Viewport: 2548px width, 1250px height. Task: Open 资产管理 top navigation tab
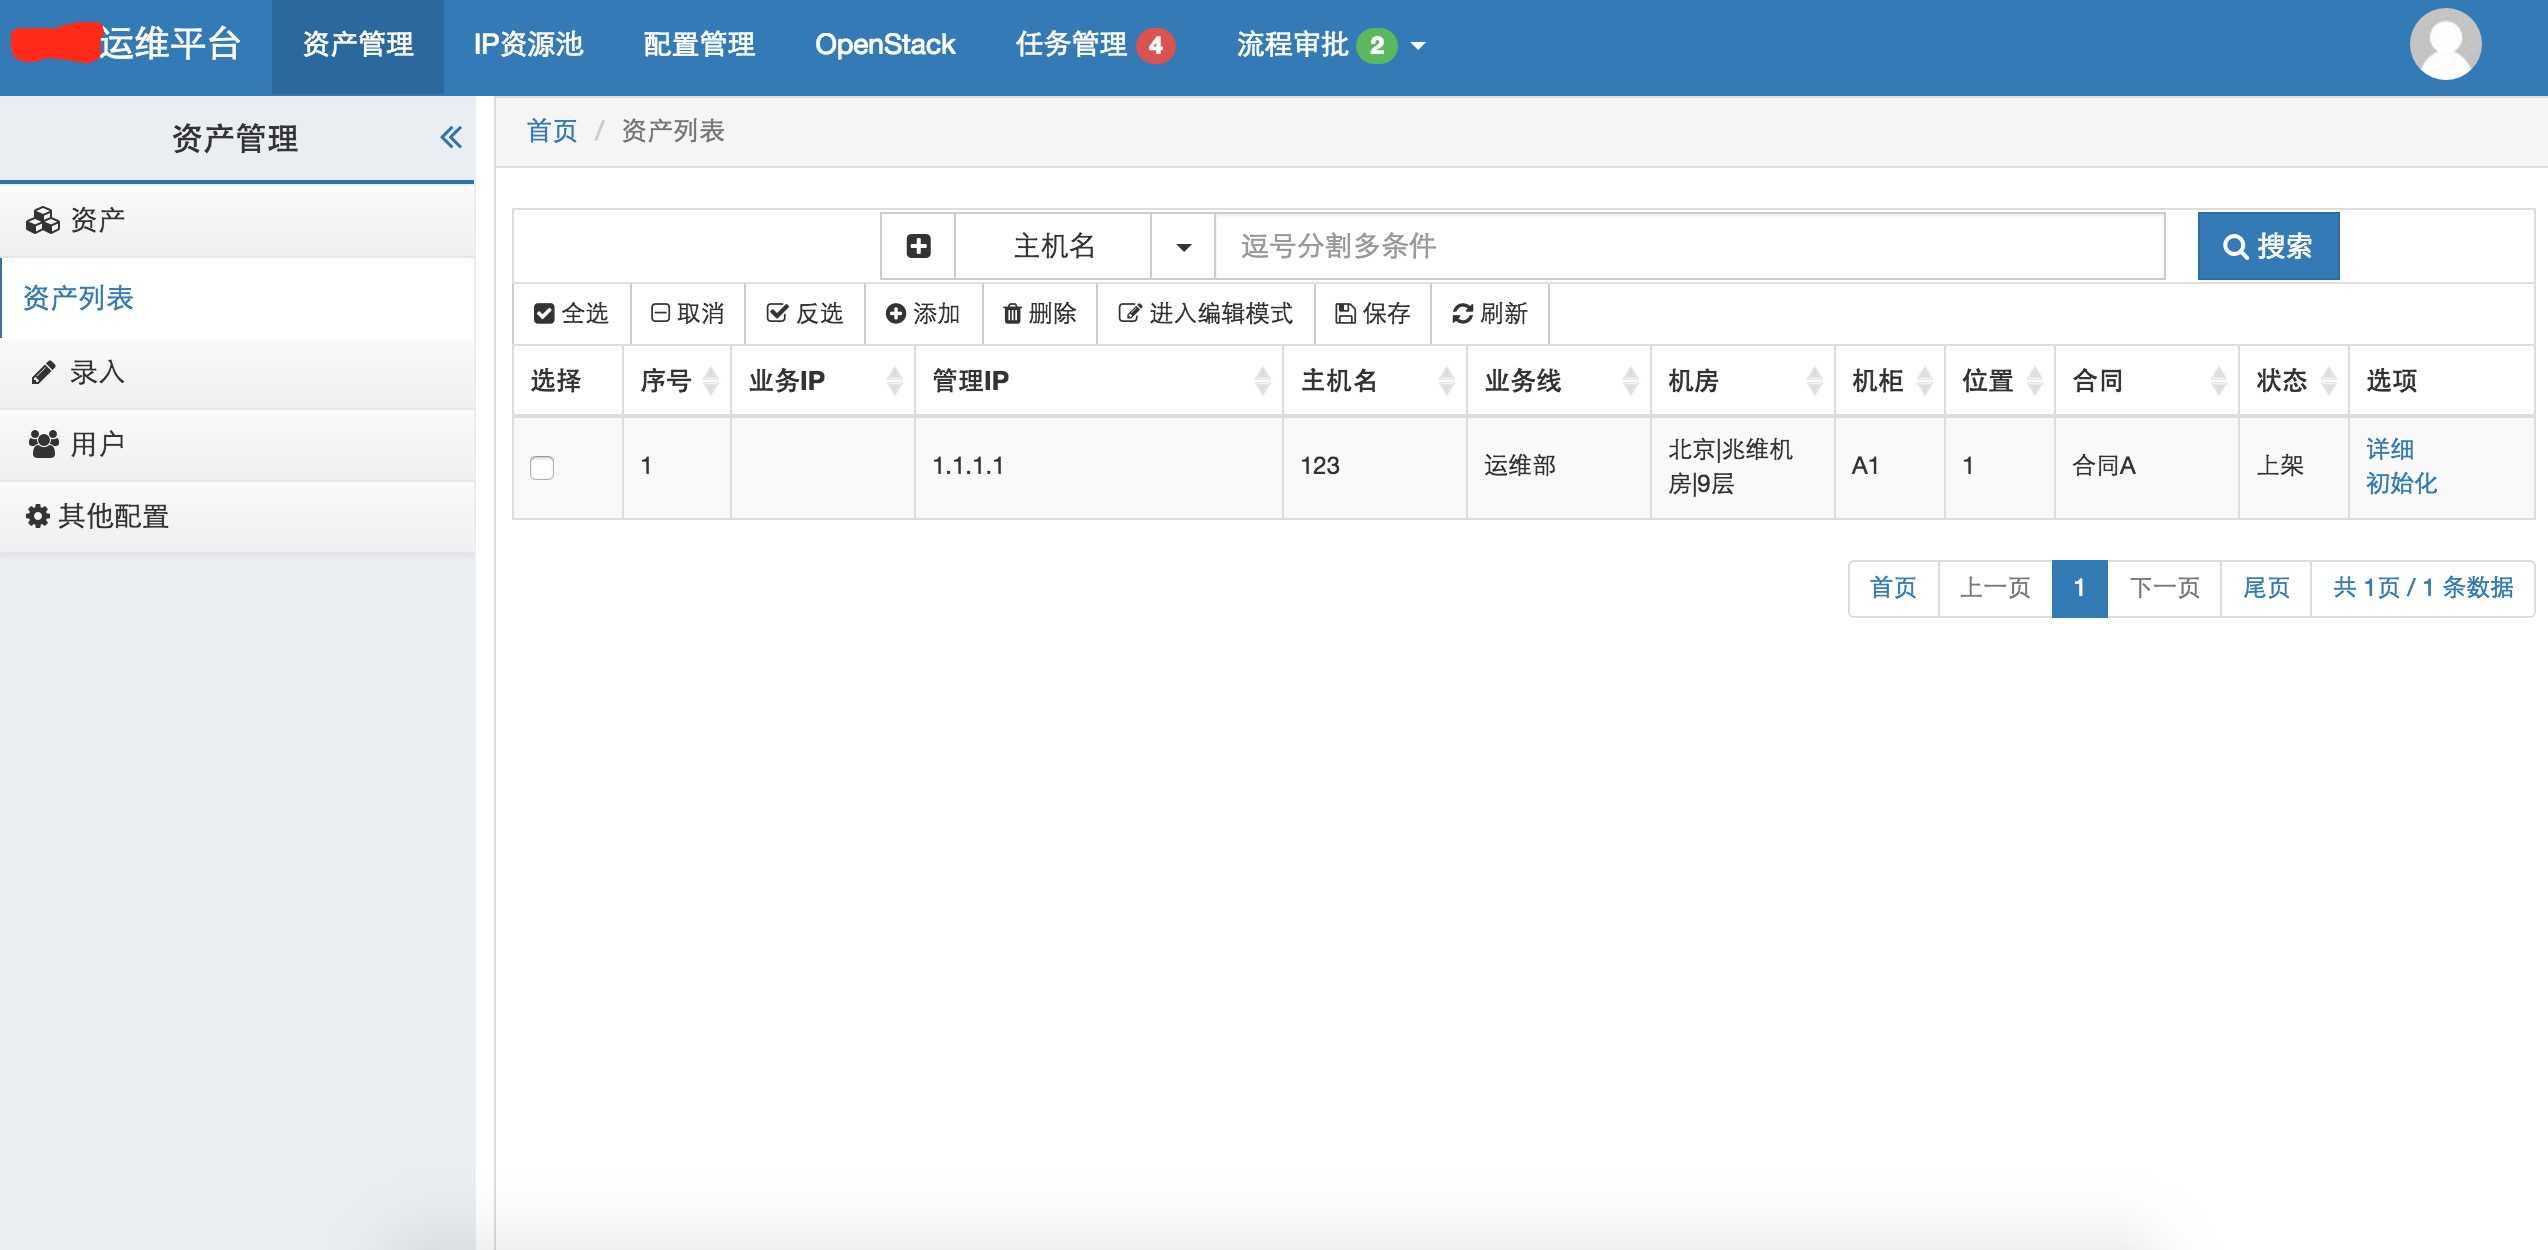pos(357,45)
